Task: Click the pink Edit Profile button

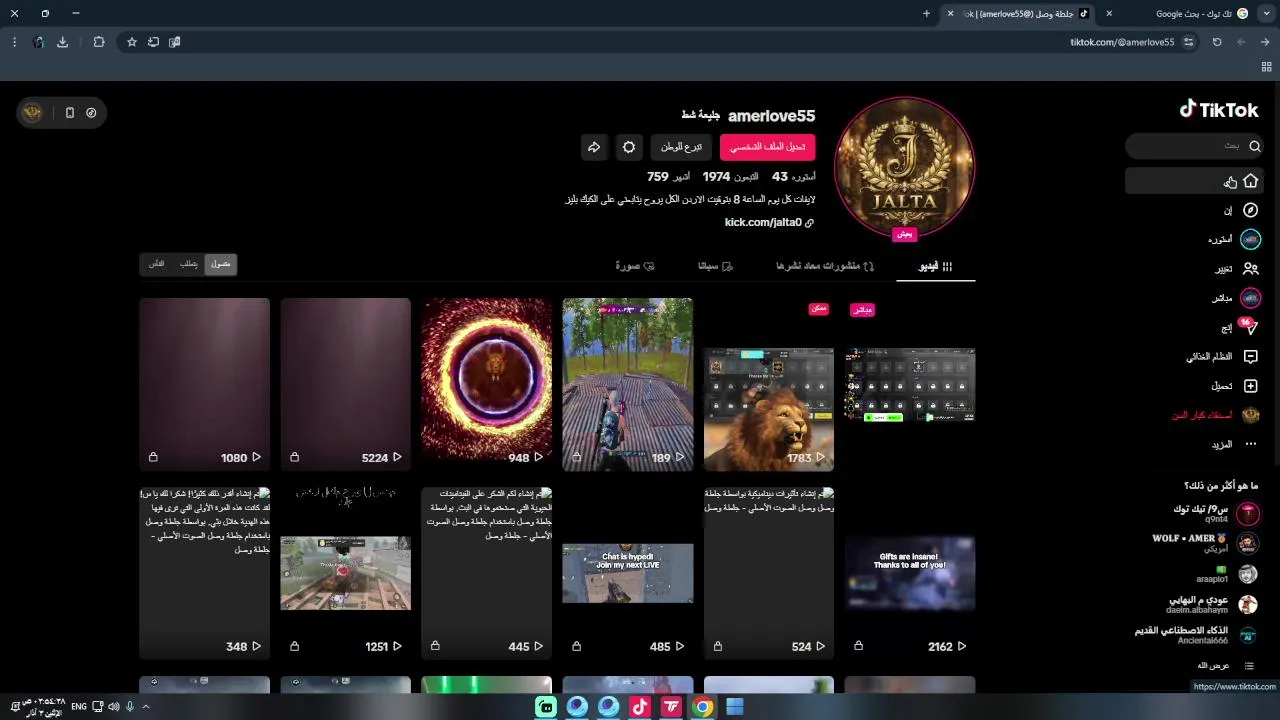Action: [x=767, y=147]
